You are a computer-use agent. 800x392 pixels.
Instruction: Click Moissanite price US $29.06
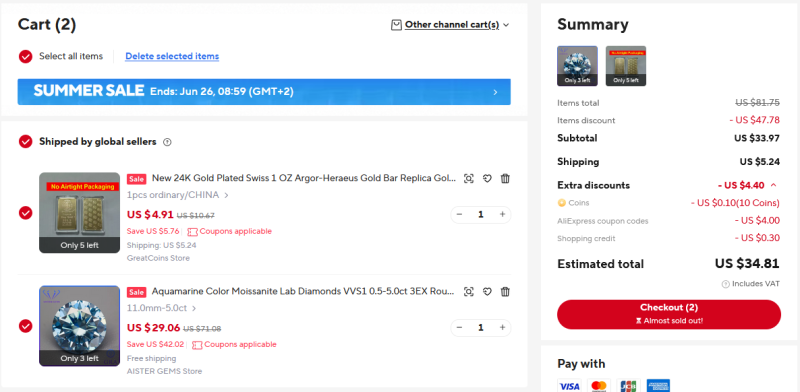click(153, 328)
